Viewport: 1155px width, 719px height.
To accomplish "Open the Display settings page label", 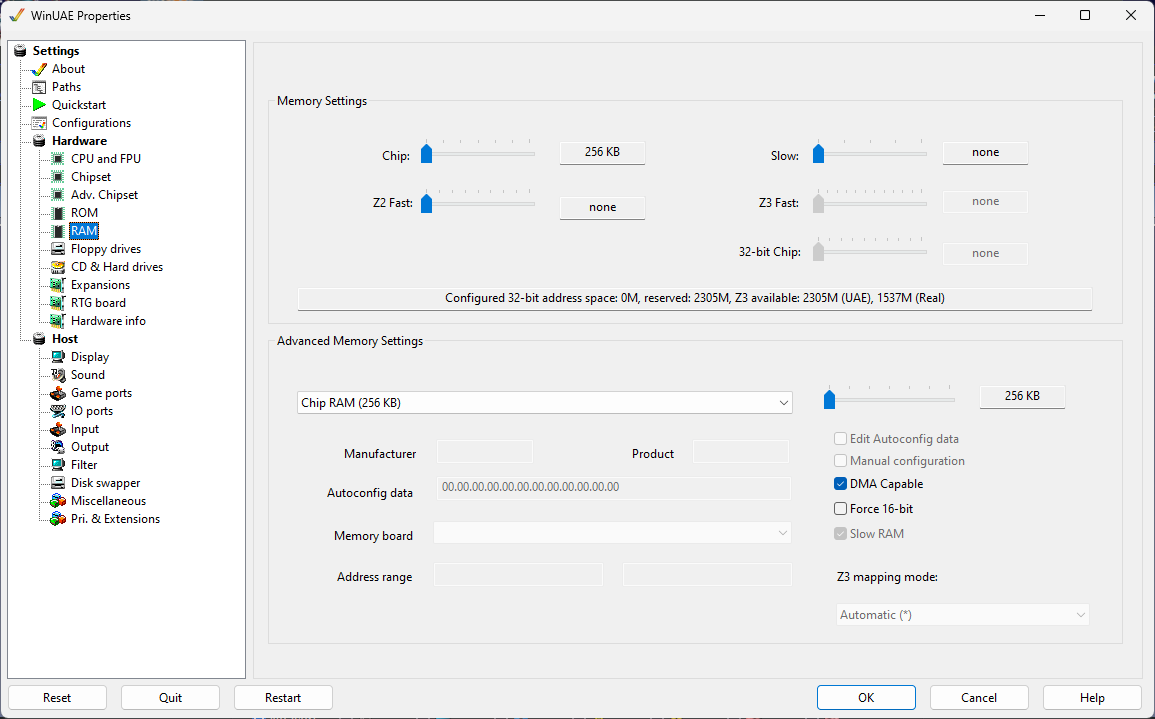I will tap(90, 357).
